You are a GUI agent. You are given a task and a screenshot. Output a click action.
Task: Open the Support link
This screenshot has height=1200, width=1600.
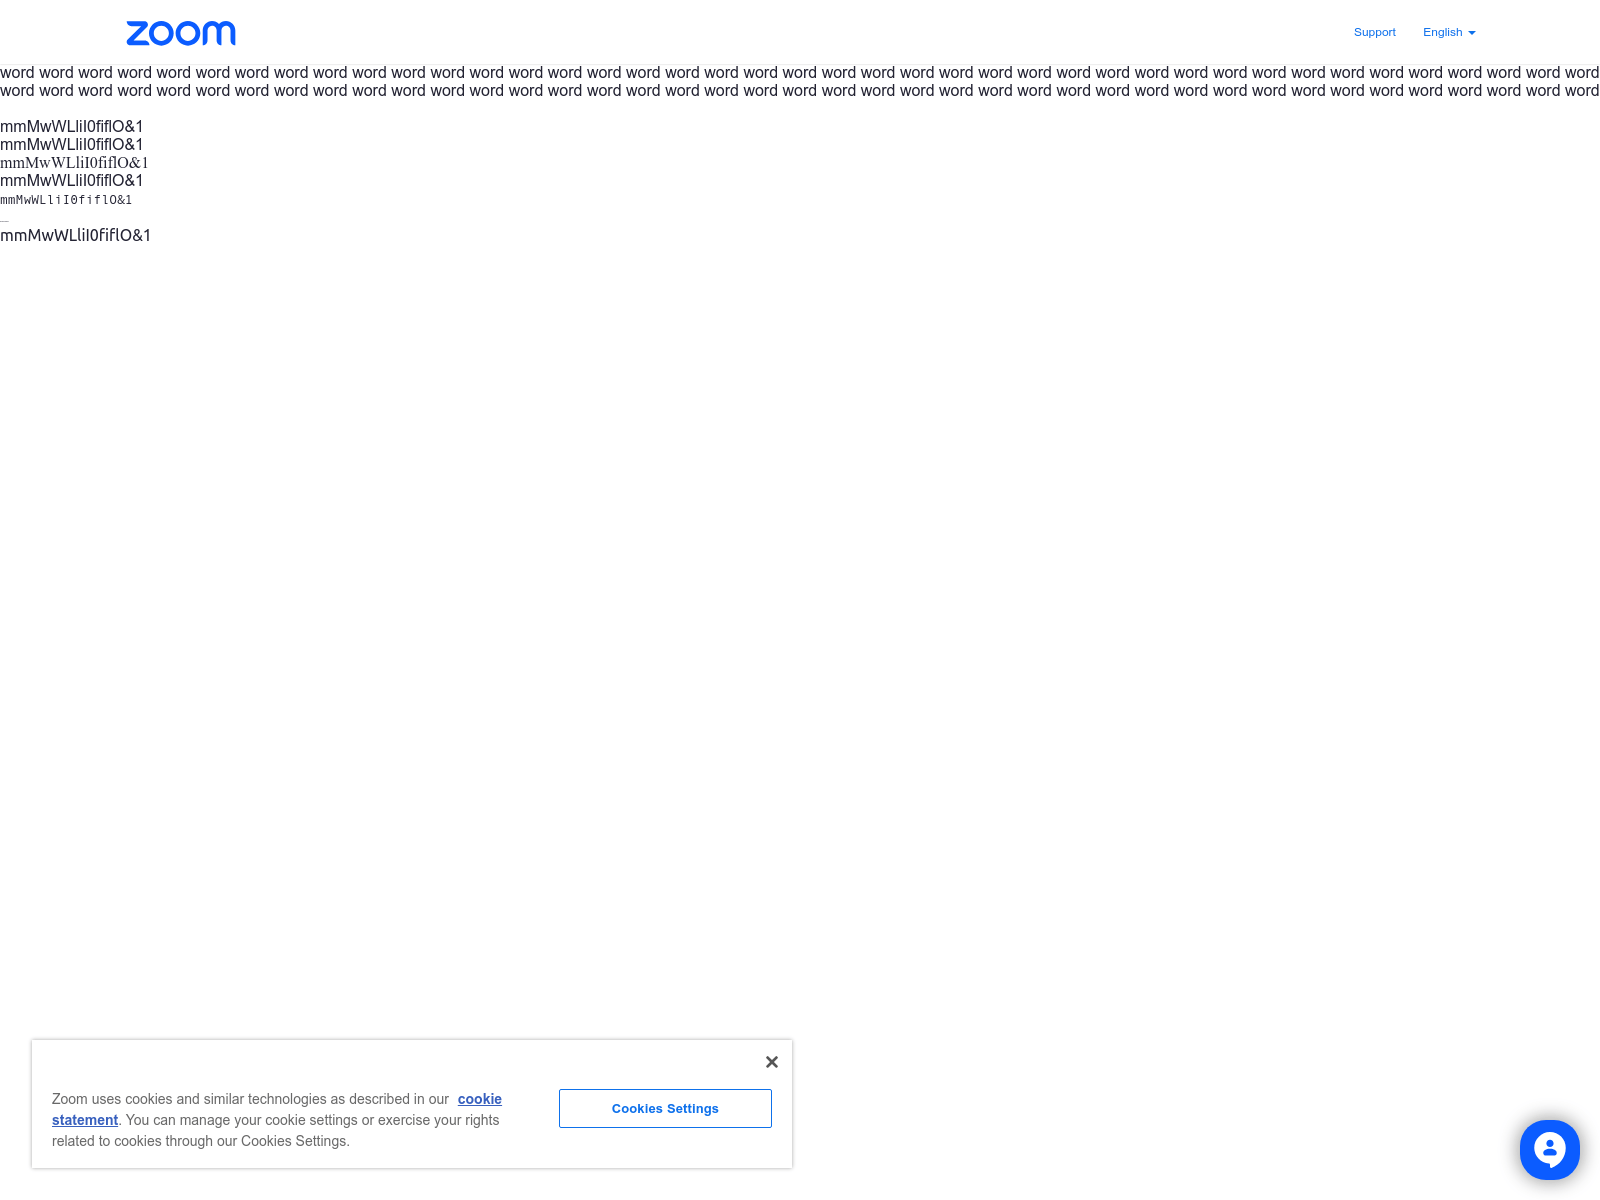tap(1374, 32)
